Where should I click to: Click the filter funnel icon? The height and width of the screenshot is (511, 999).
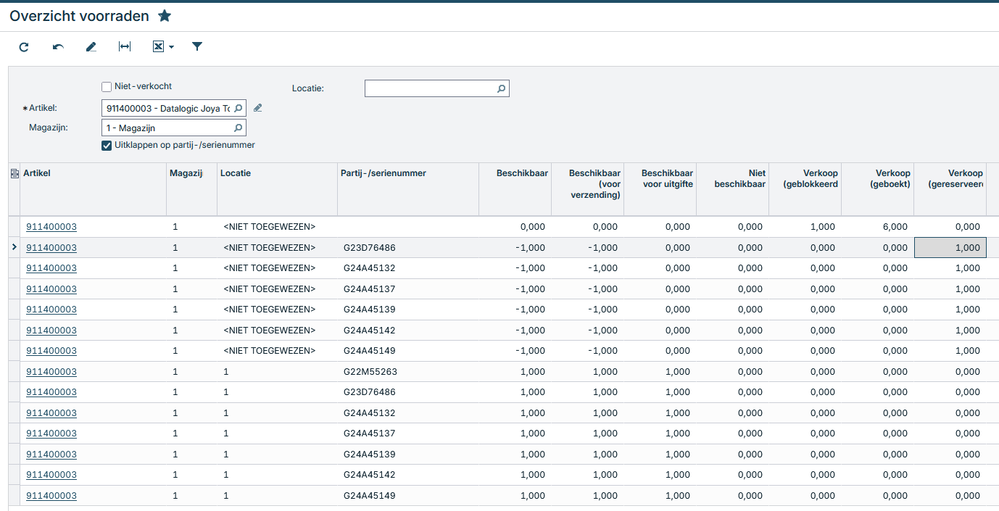tap(198, 47)
